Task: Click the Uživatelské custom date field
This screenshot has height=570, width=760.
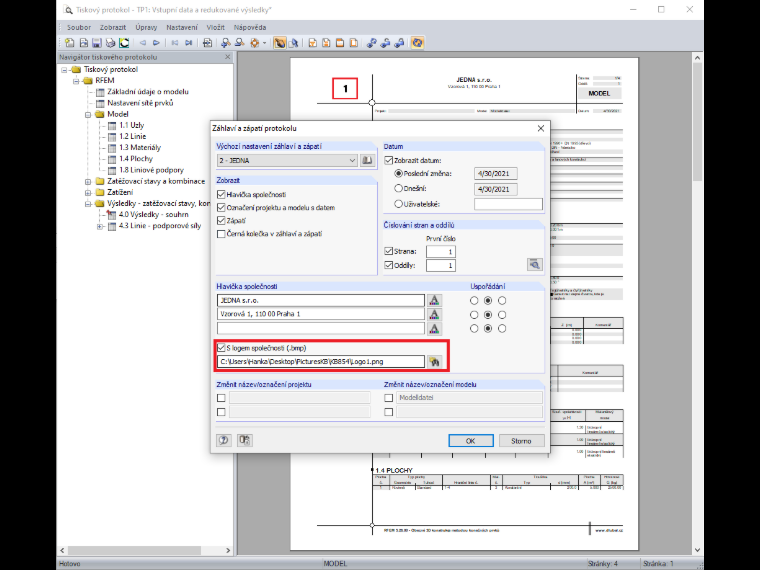Action: point(508,204)
